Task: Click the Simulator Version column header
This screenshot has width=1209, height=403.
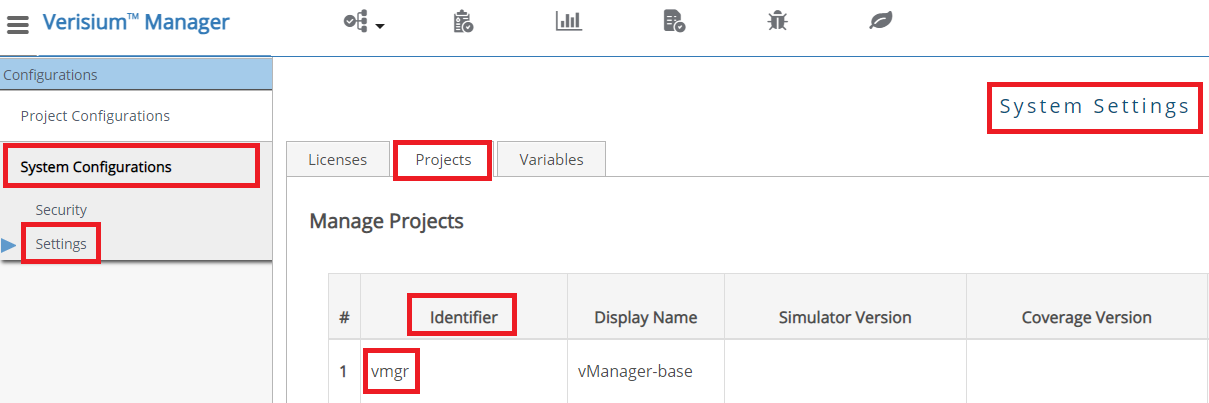Action: click(845, 317)
